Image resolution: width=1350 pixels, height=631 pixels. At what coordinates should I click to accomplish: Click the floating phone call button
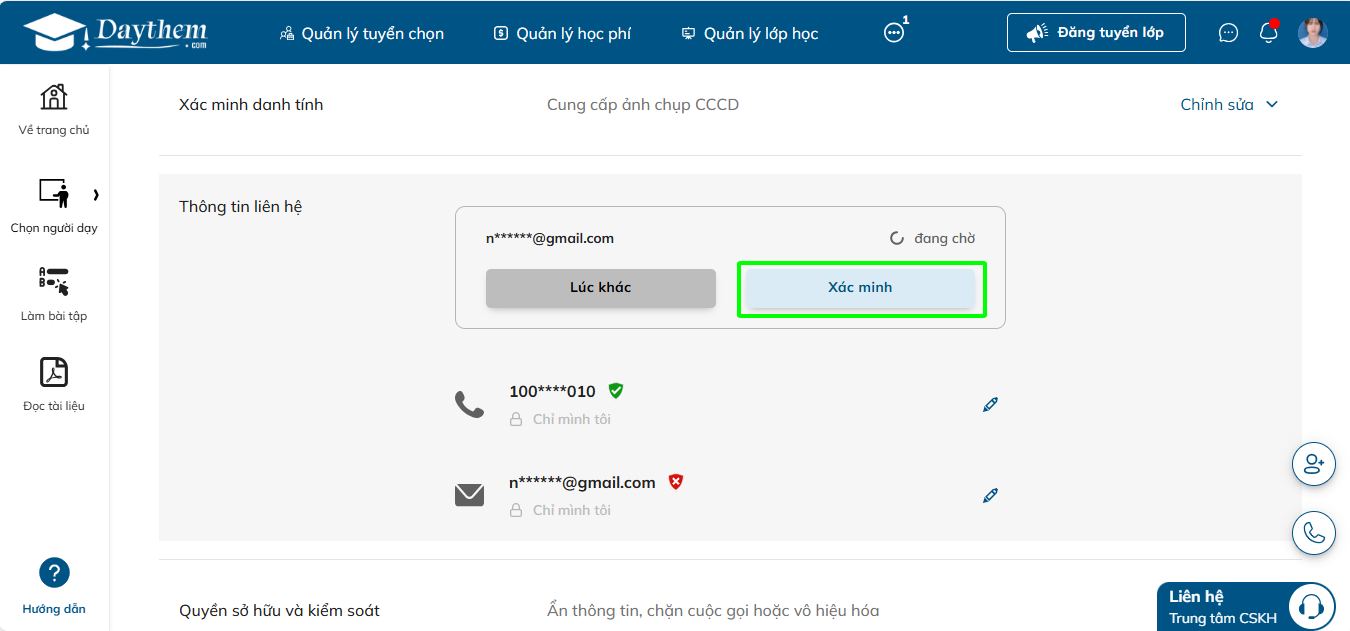(x=1314, y=533)
